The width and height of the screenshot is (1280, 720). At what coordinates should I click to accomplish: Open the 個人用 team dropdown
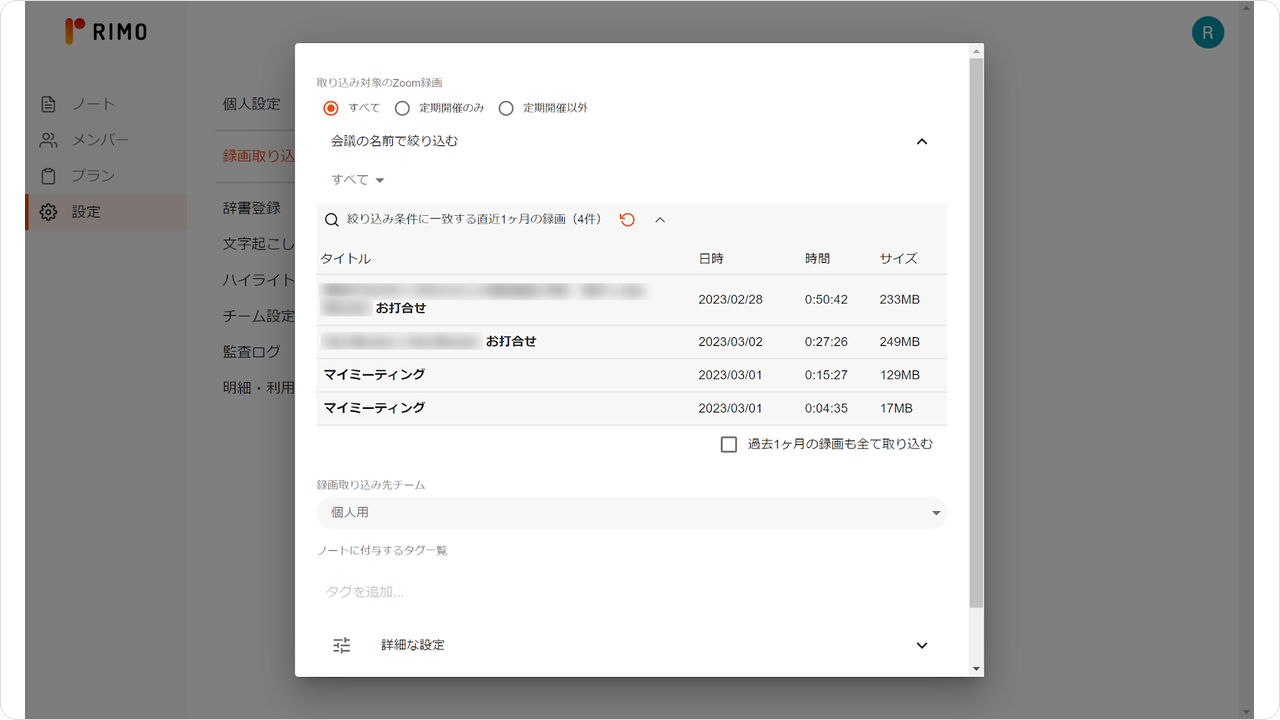click(631, 513)
